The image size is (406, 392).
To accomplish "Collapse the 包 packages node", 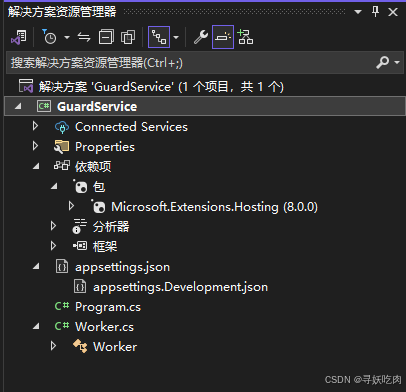I will 54,186.
